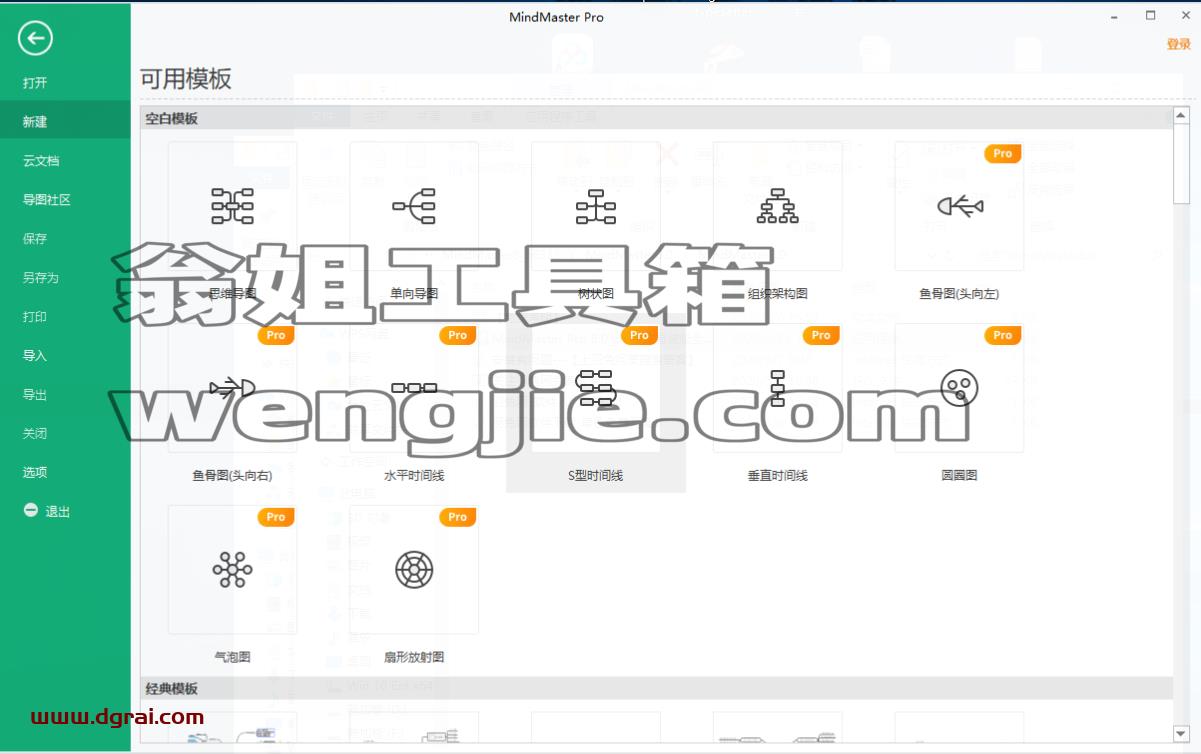Image resolution: width=1201 pixels, height=754 pixels.
Task: Select 新建 in the sidebar
Action: pyautogui.click(x=65, y=122)
